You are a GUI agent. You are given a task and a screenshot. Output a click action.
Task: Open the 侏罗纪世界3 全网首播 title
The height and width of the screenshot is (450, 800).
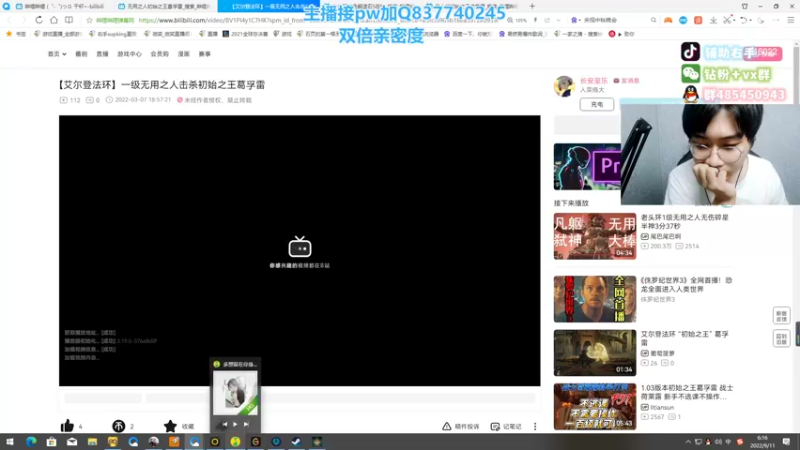pyautogui.click(x=686, y=284)
